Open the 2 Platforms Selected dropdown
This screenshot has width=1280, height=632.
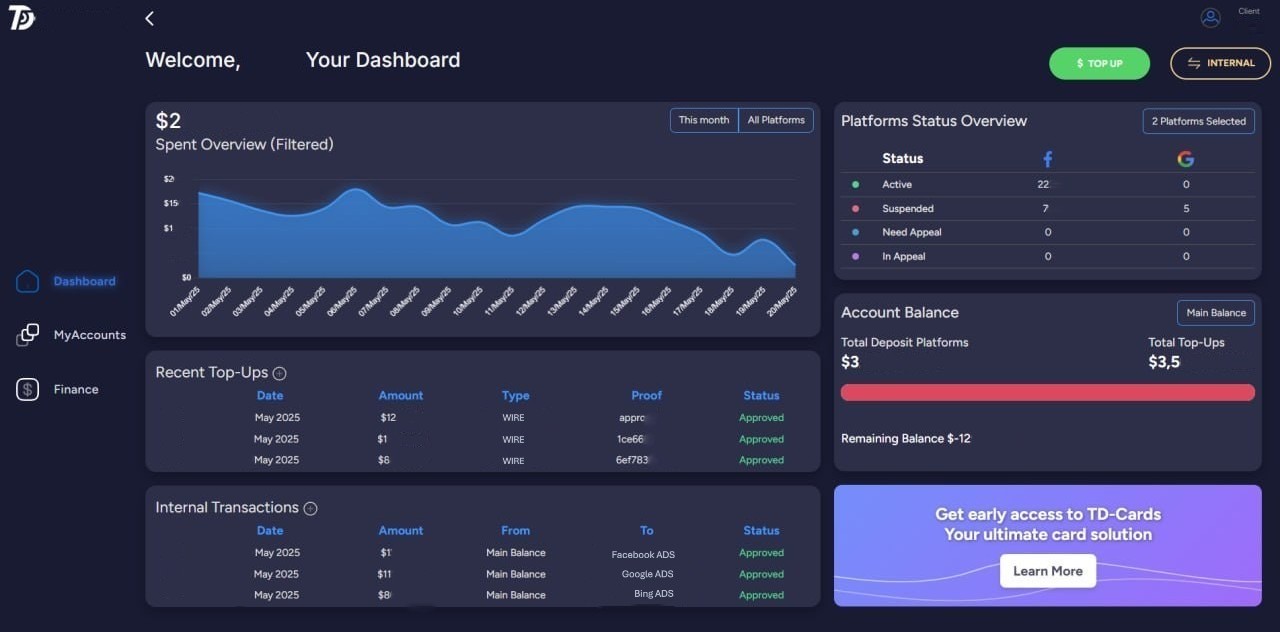tap(1198, 120)
